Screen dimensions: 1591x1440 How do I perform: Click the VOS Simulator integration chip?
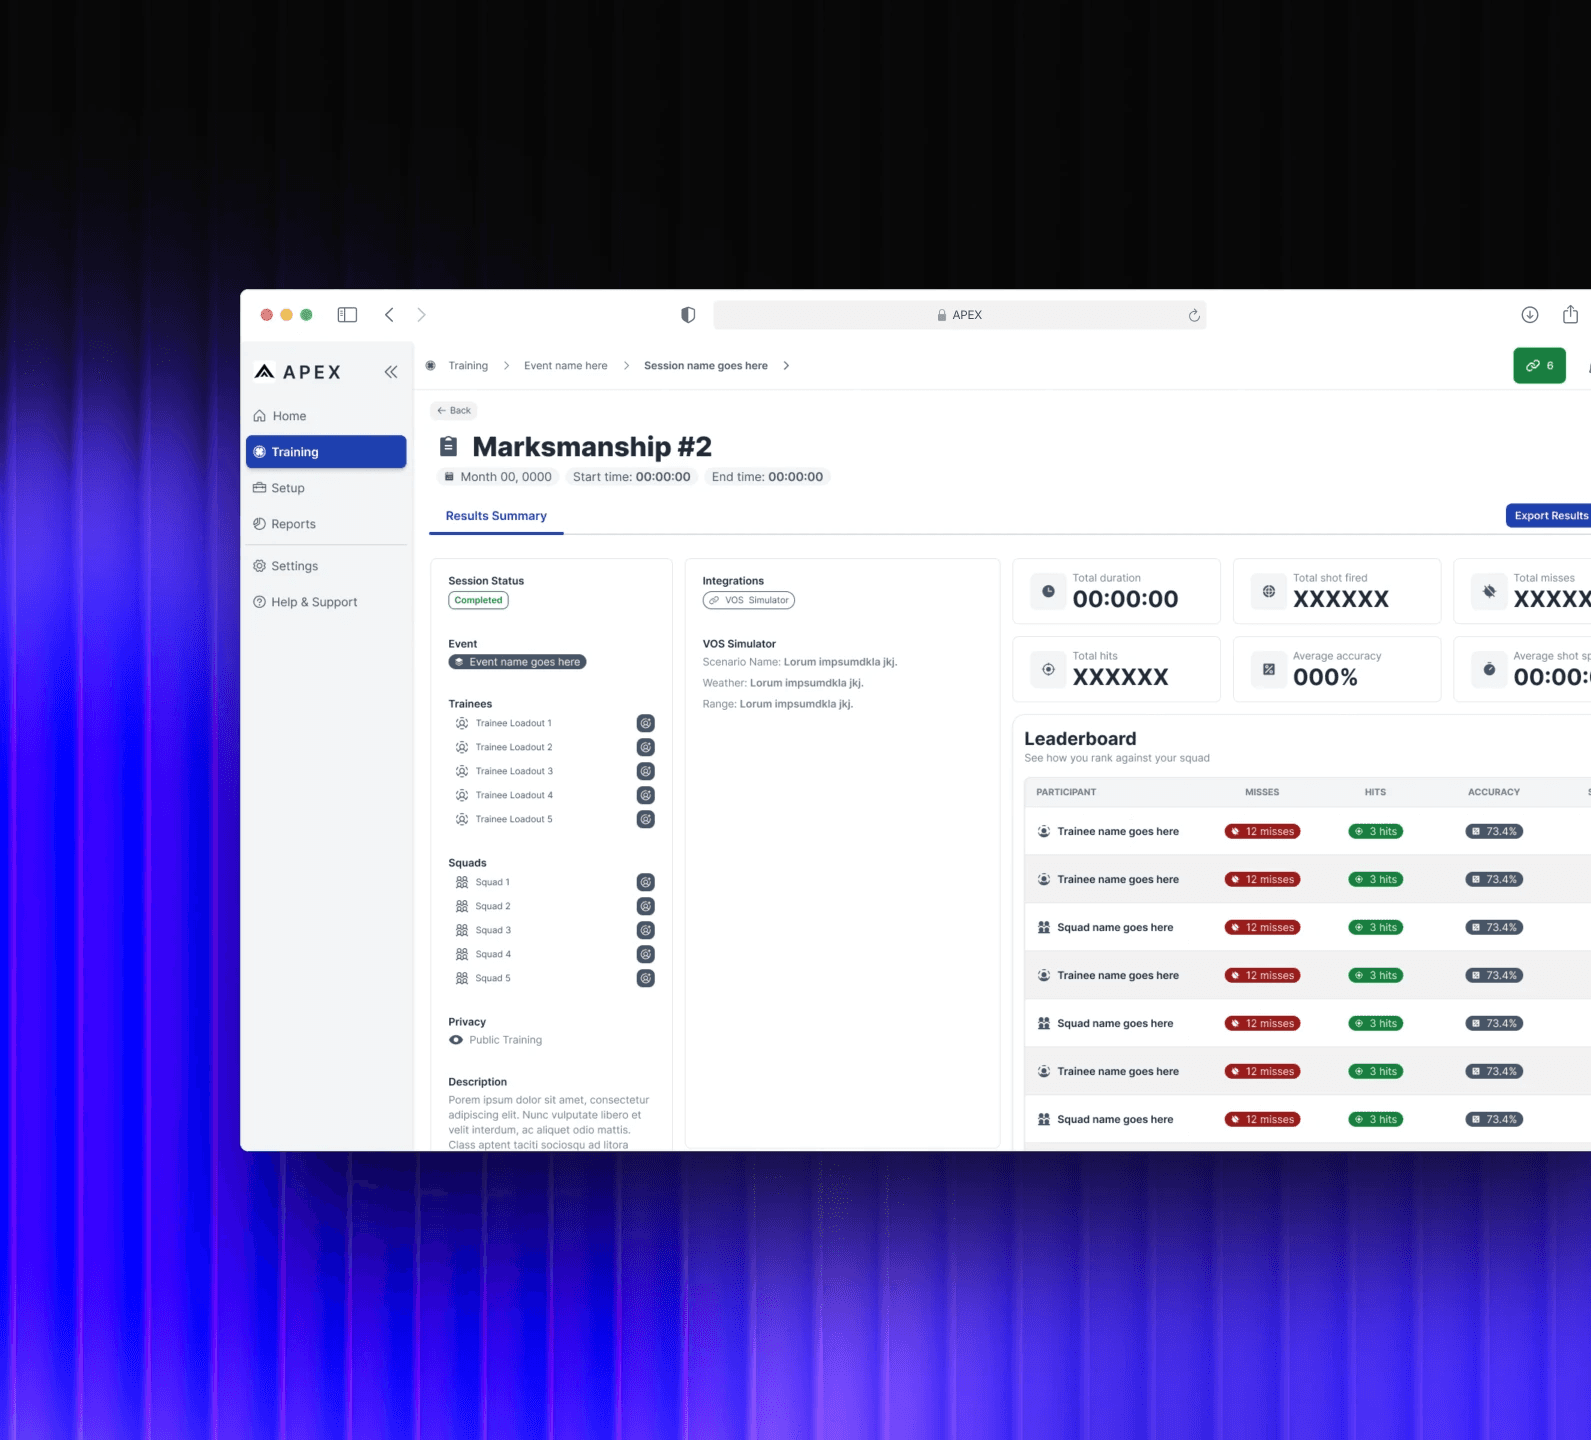(x=749, y=601)
